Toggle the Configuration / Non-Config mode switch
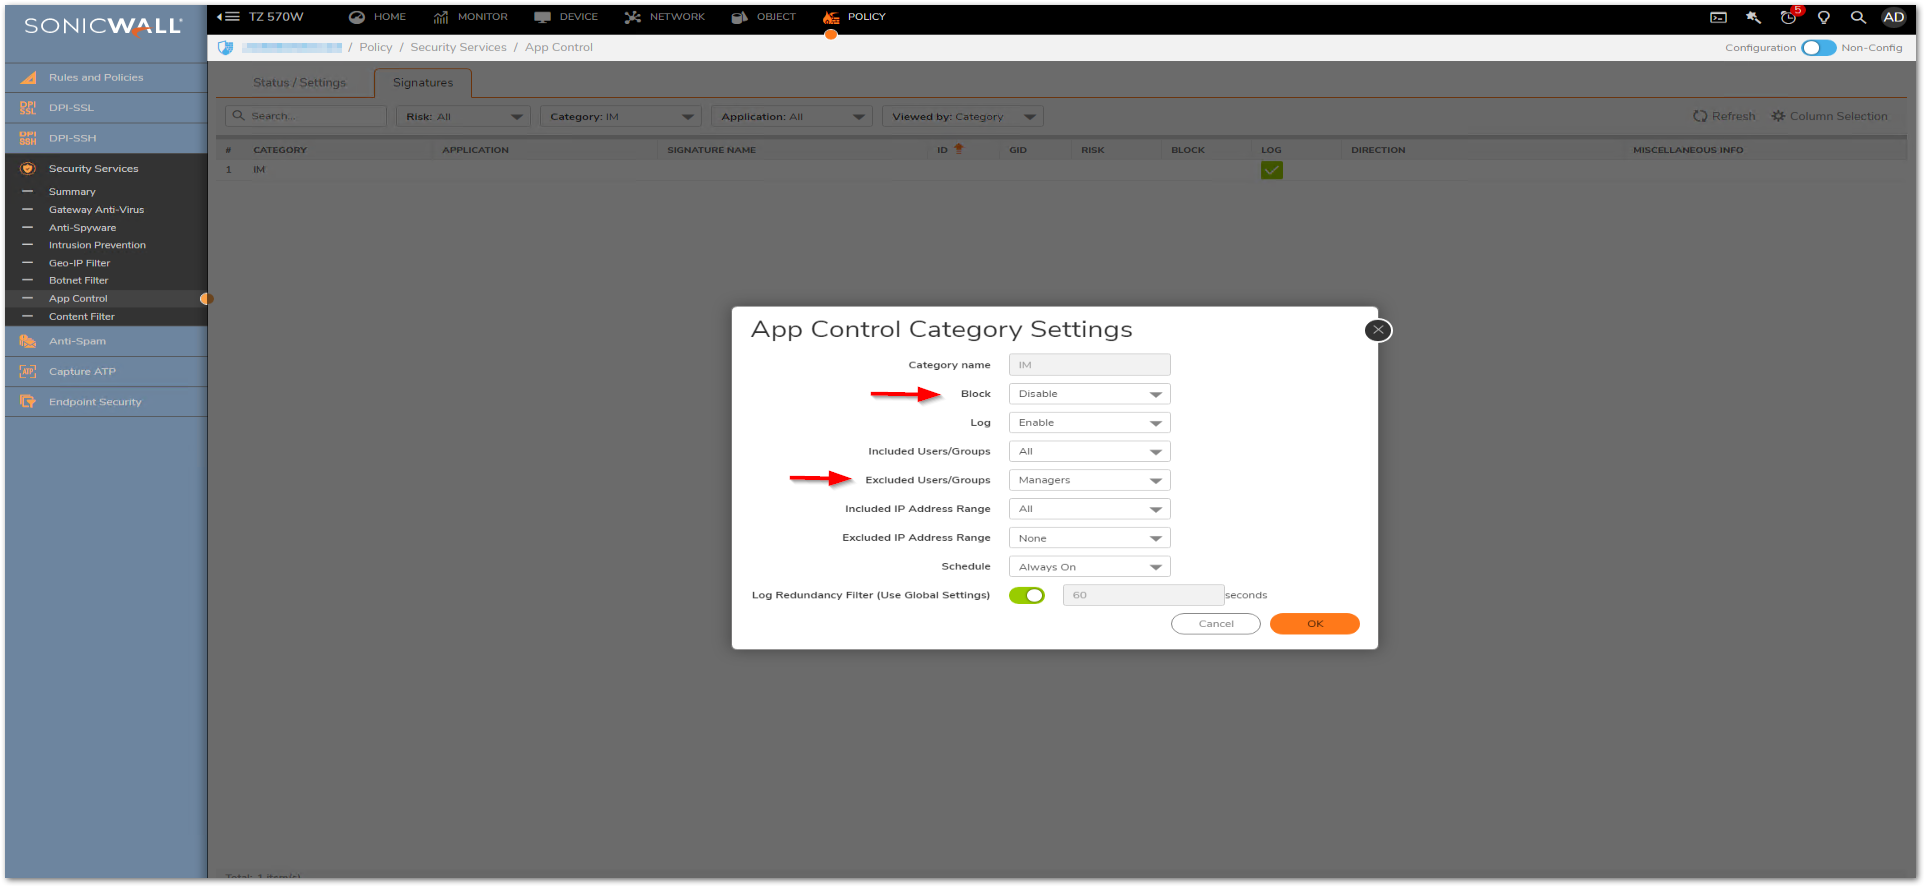1925x887 pixels. [x=1818, y=48]
